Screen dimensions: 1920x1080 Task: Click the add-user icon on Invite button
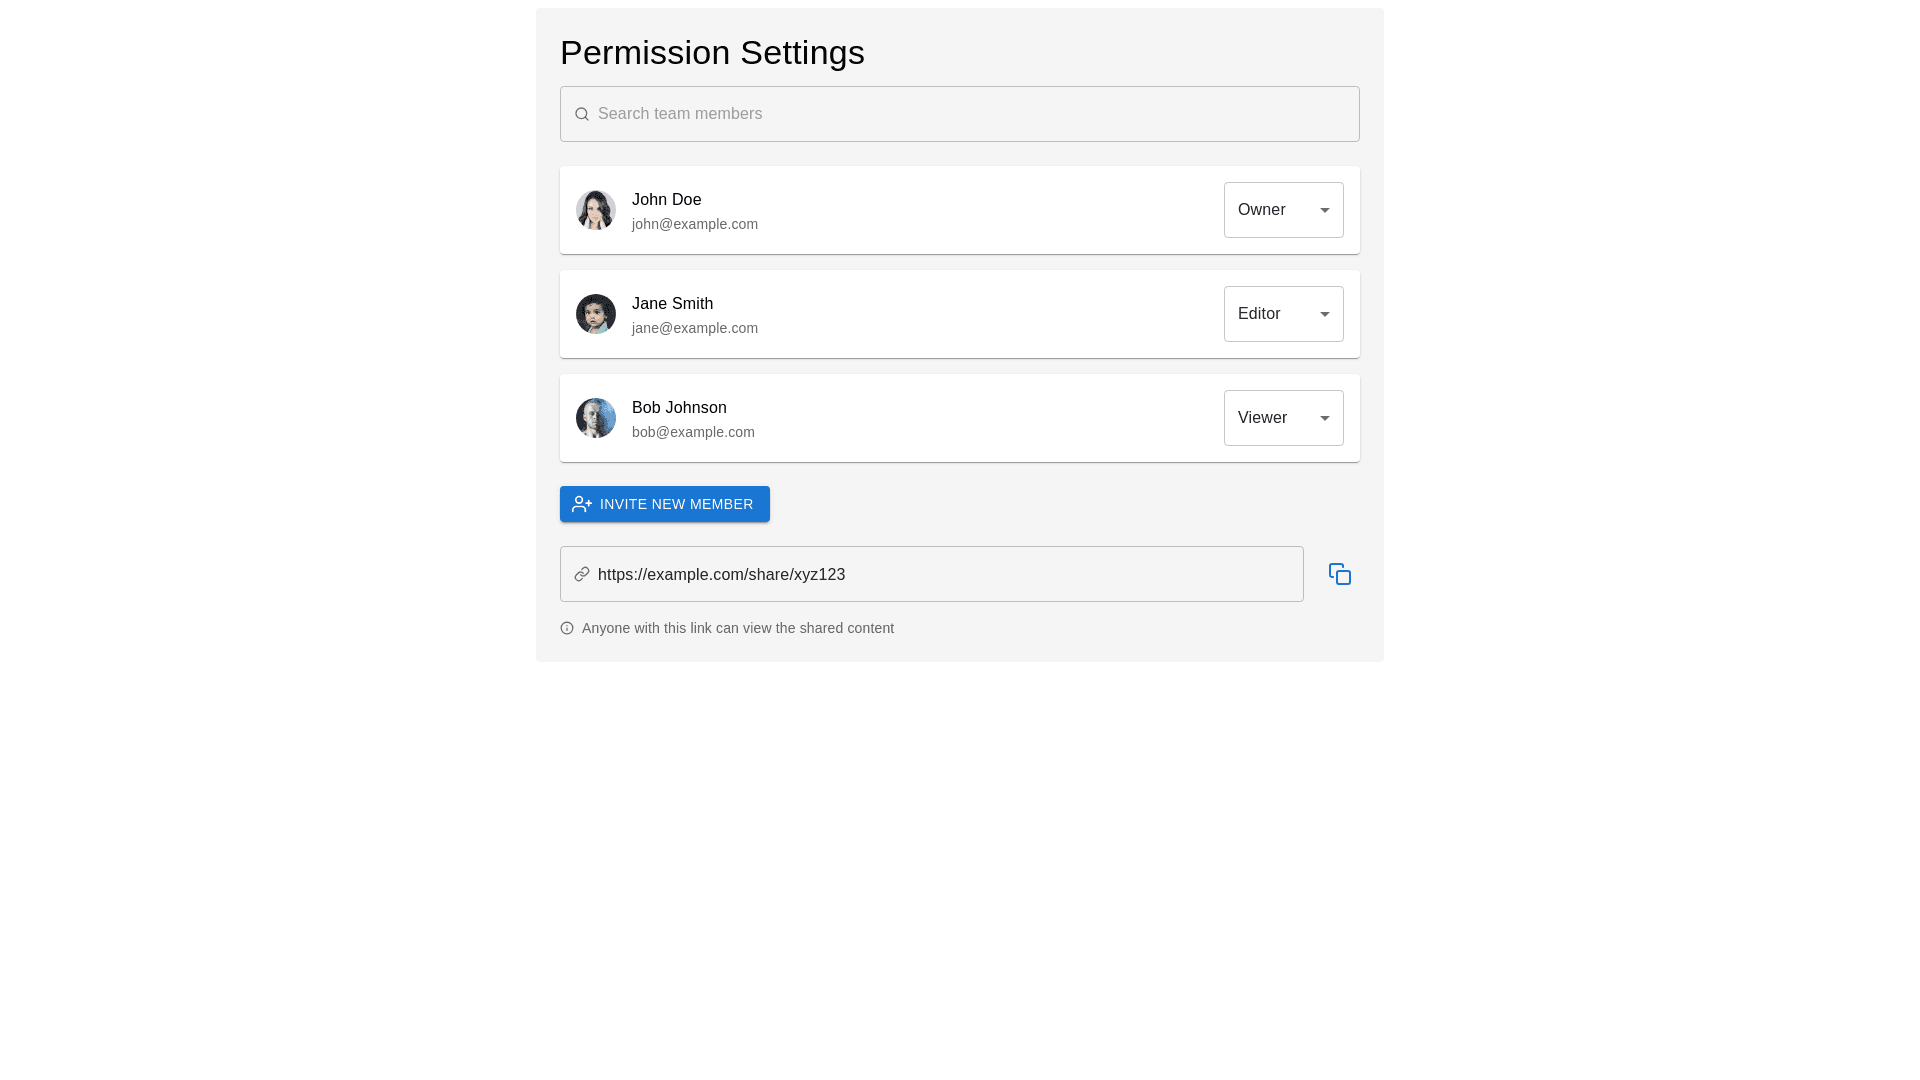582,504
